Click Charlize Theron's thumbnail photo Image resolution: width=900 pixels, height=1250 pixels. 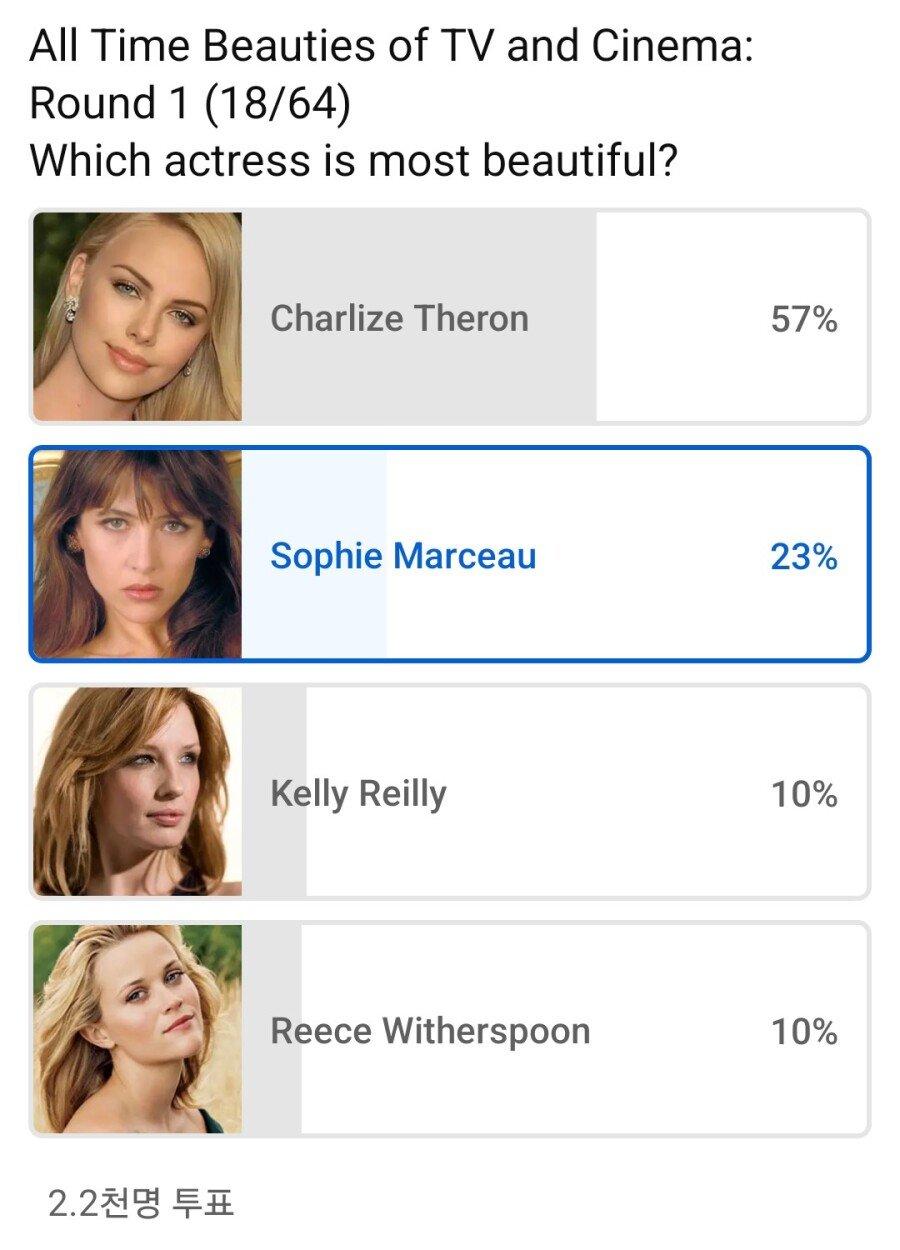coord(138,317)
